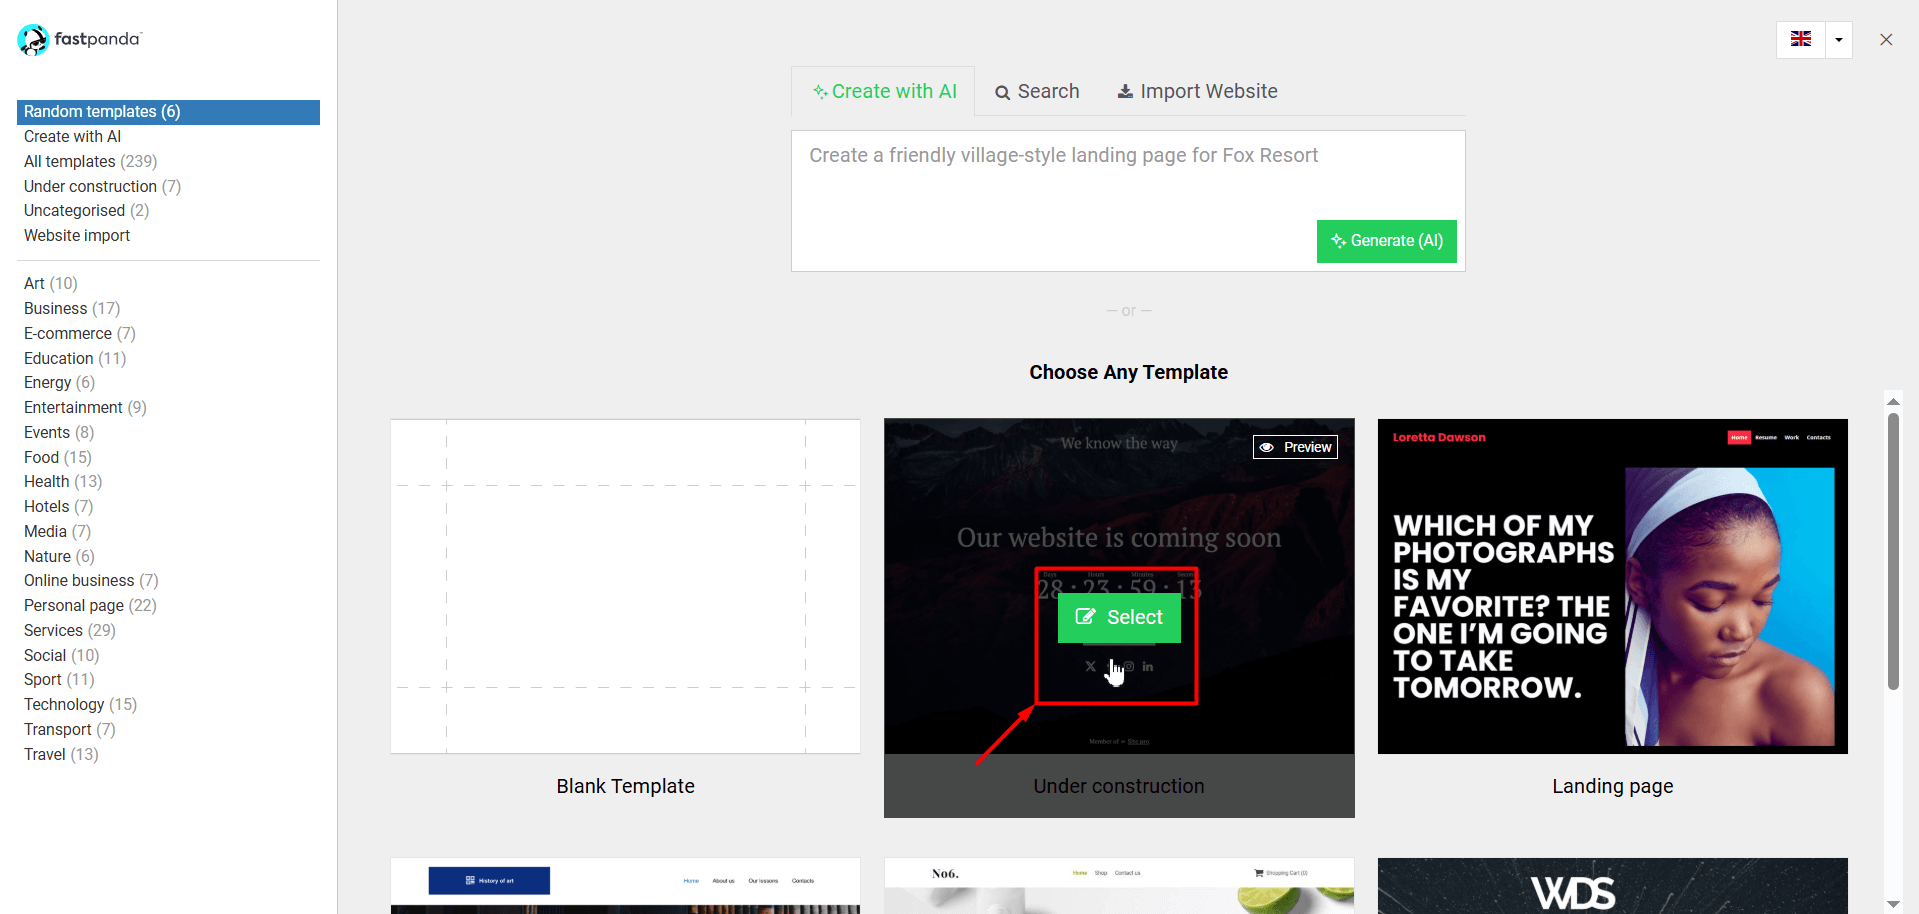Open the language dropdown arrow
The image size is (1919, 914).
(1838, 40)
